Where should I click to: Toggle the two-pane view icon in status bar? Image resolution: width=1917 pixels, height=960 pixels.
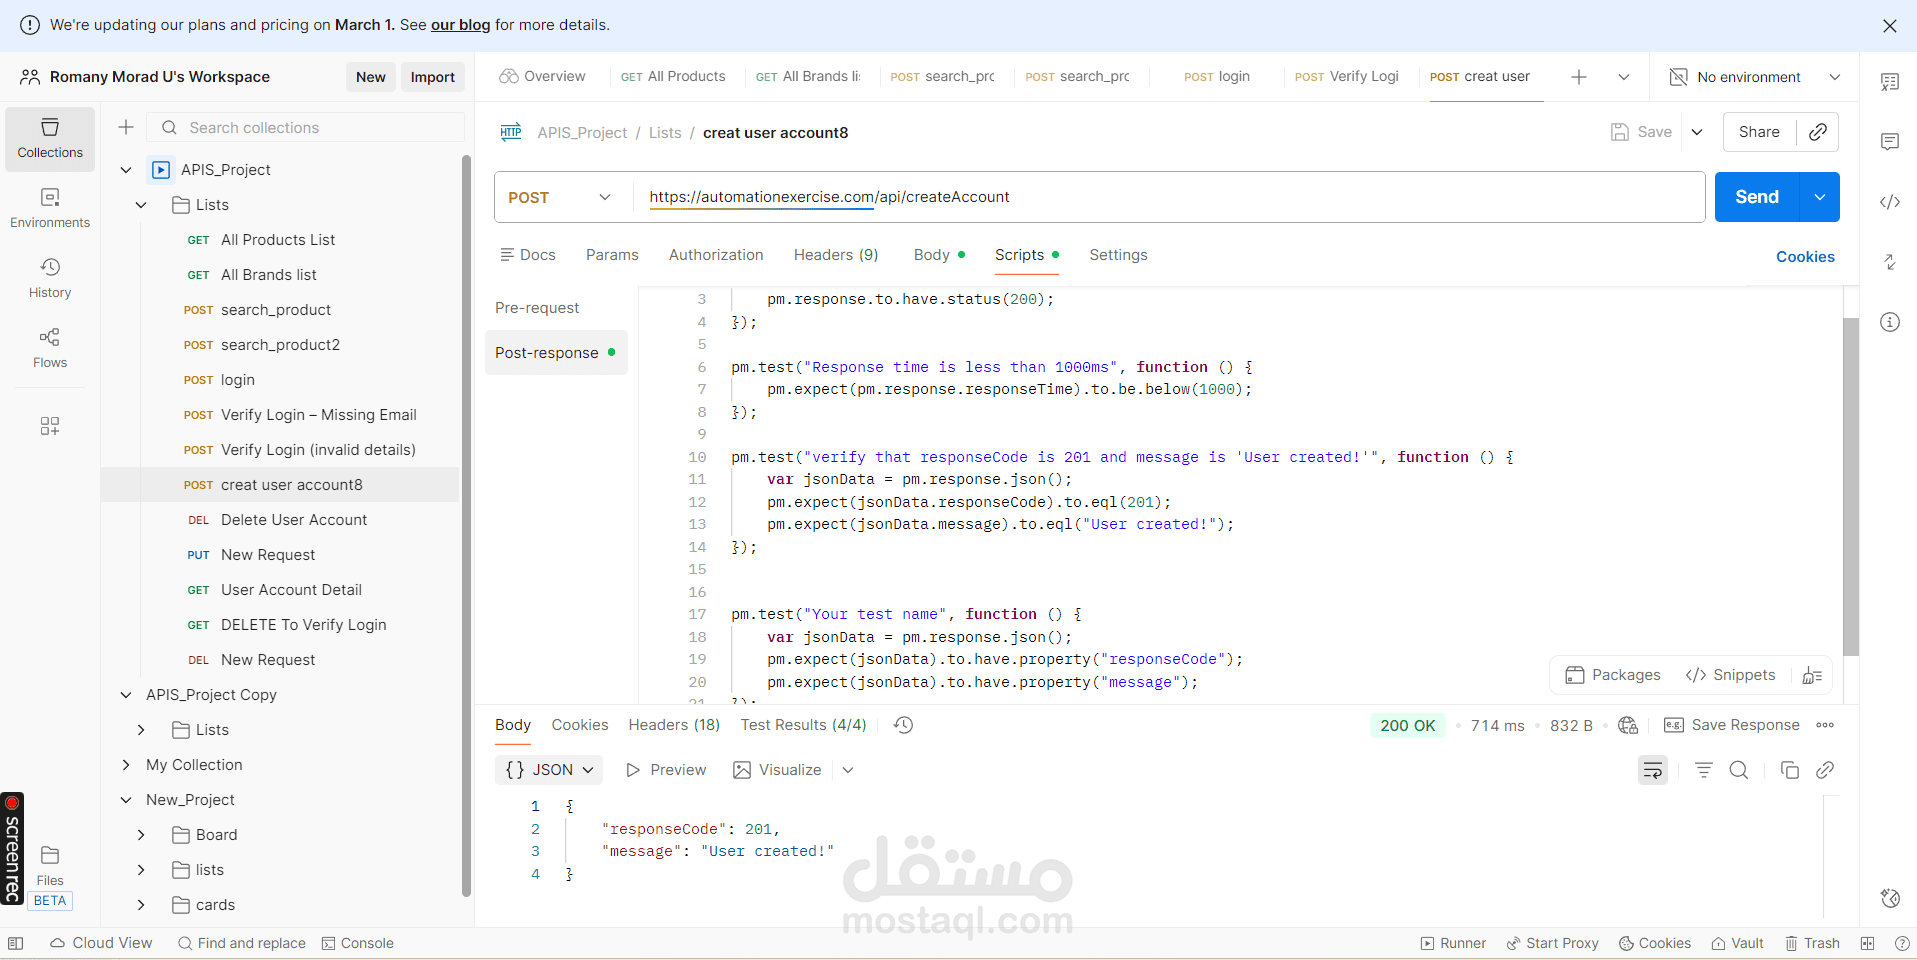[x=1867, y=943]
